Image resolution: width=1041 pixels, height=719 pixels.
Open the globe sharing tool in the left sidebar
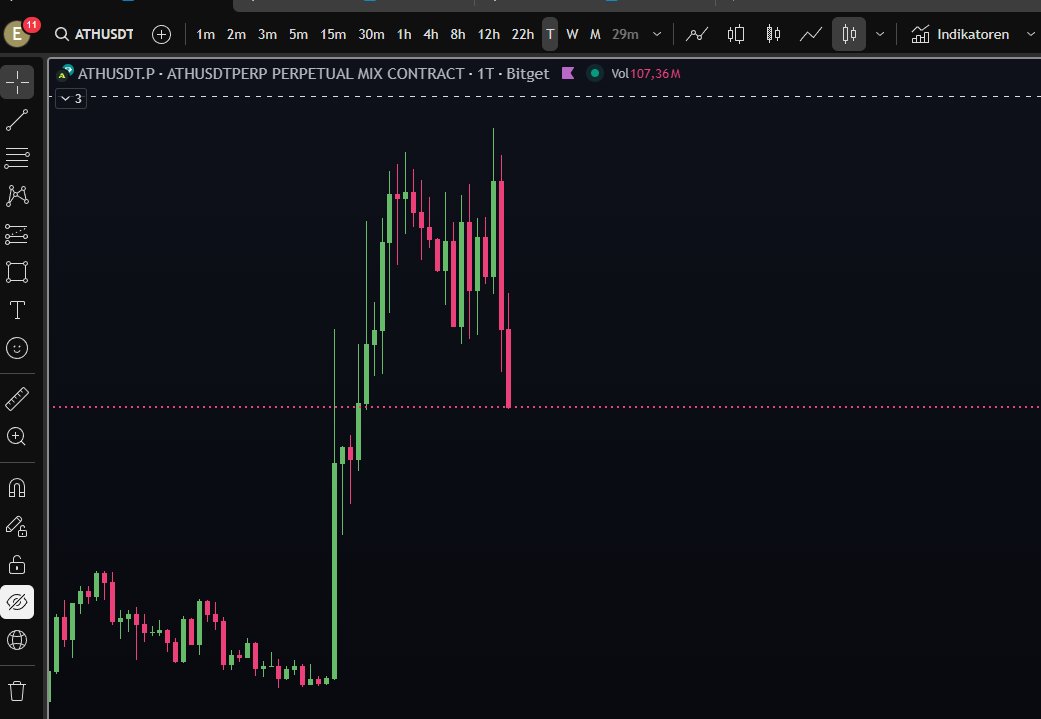tap(17, 640)
